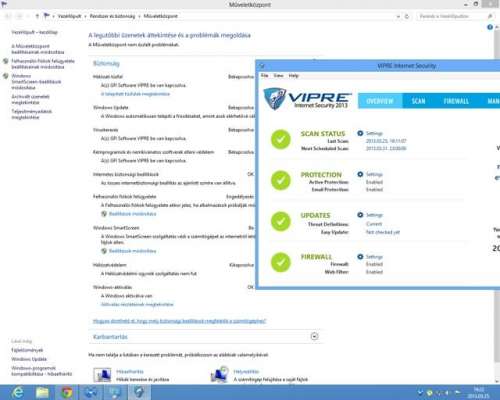Image resolution: width=500 pixels, height=400 pixels.
Task: Open the Settings link under Updates
Action: (x=374, y=215)
